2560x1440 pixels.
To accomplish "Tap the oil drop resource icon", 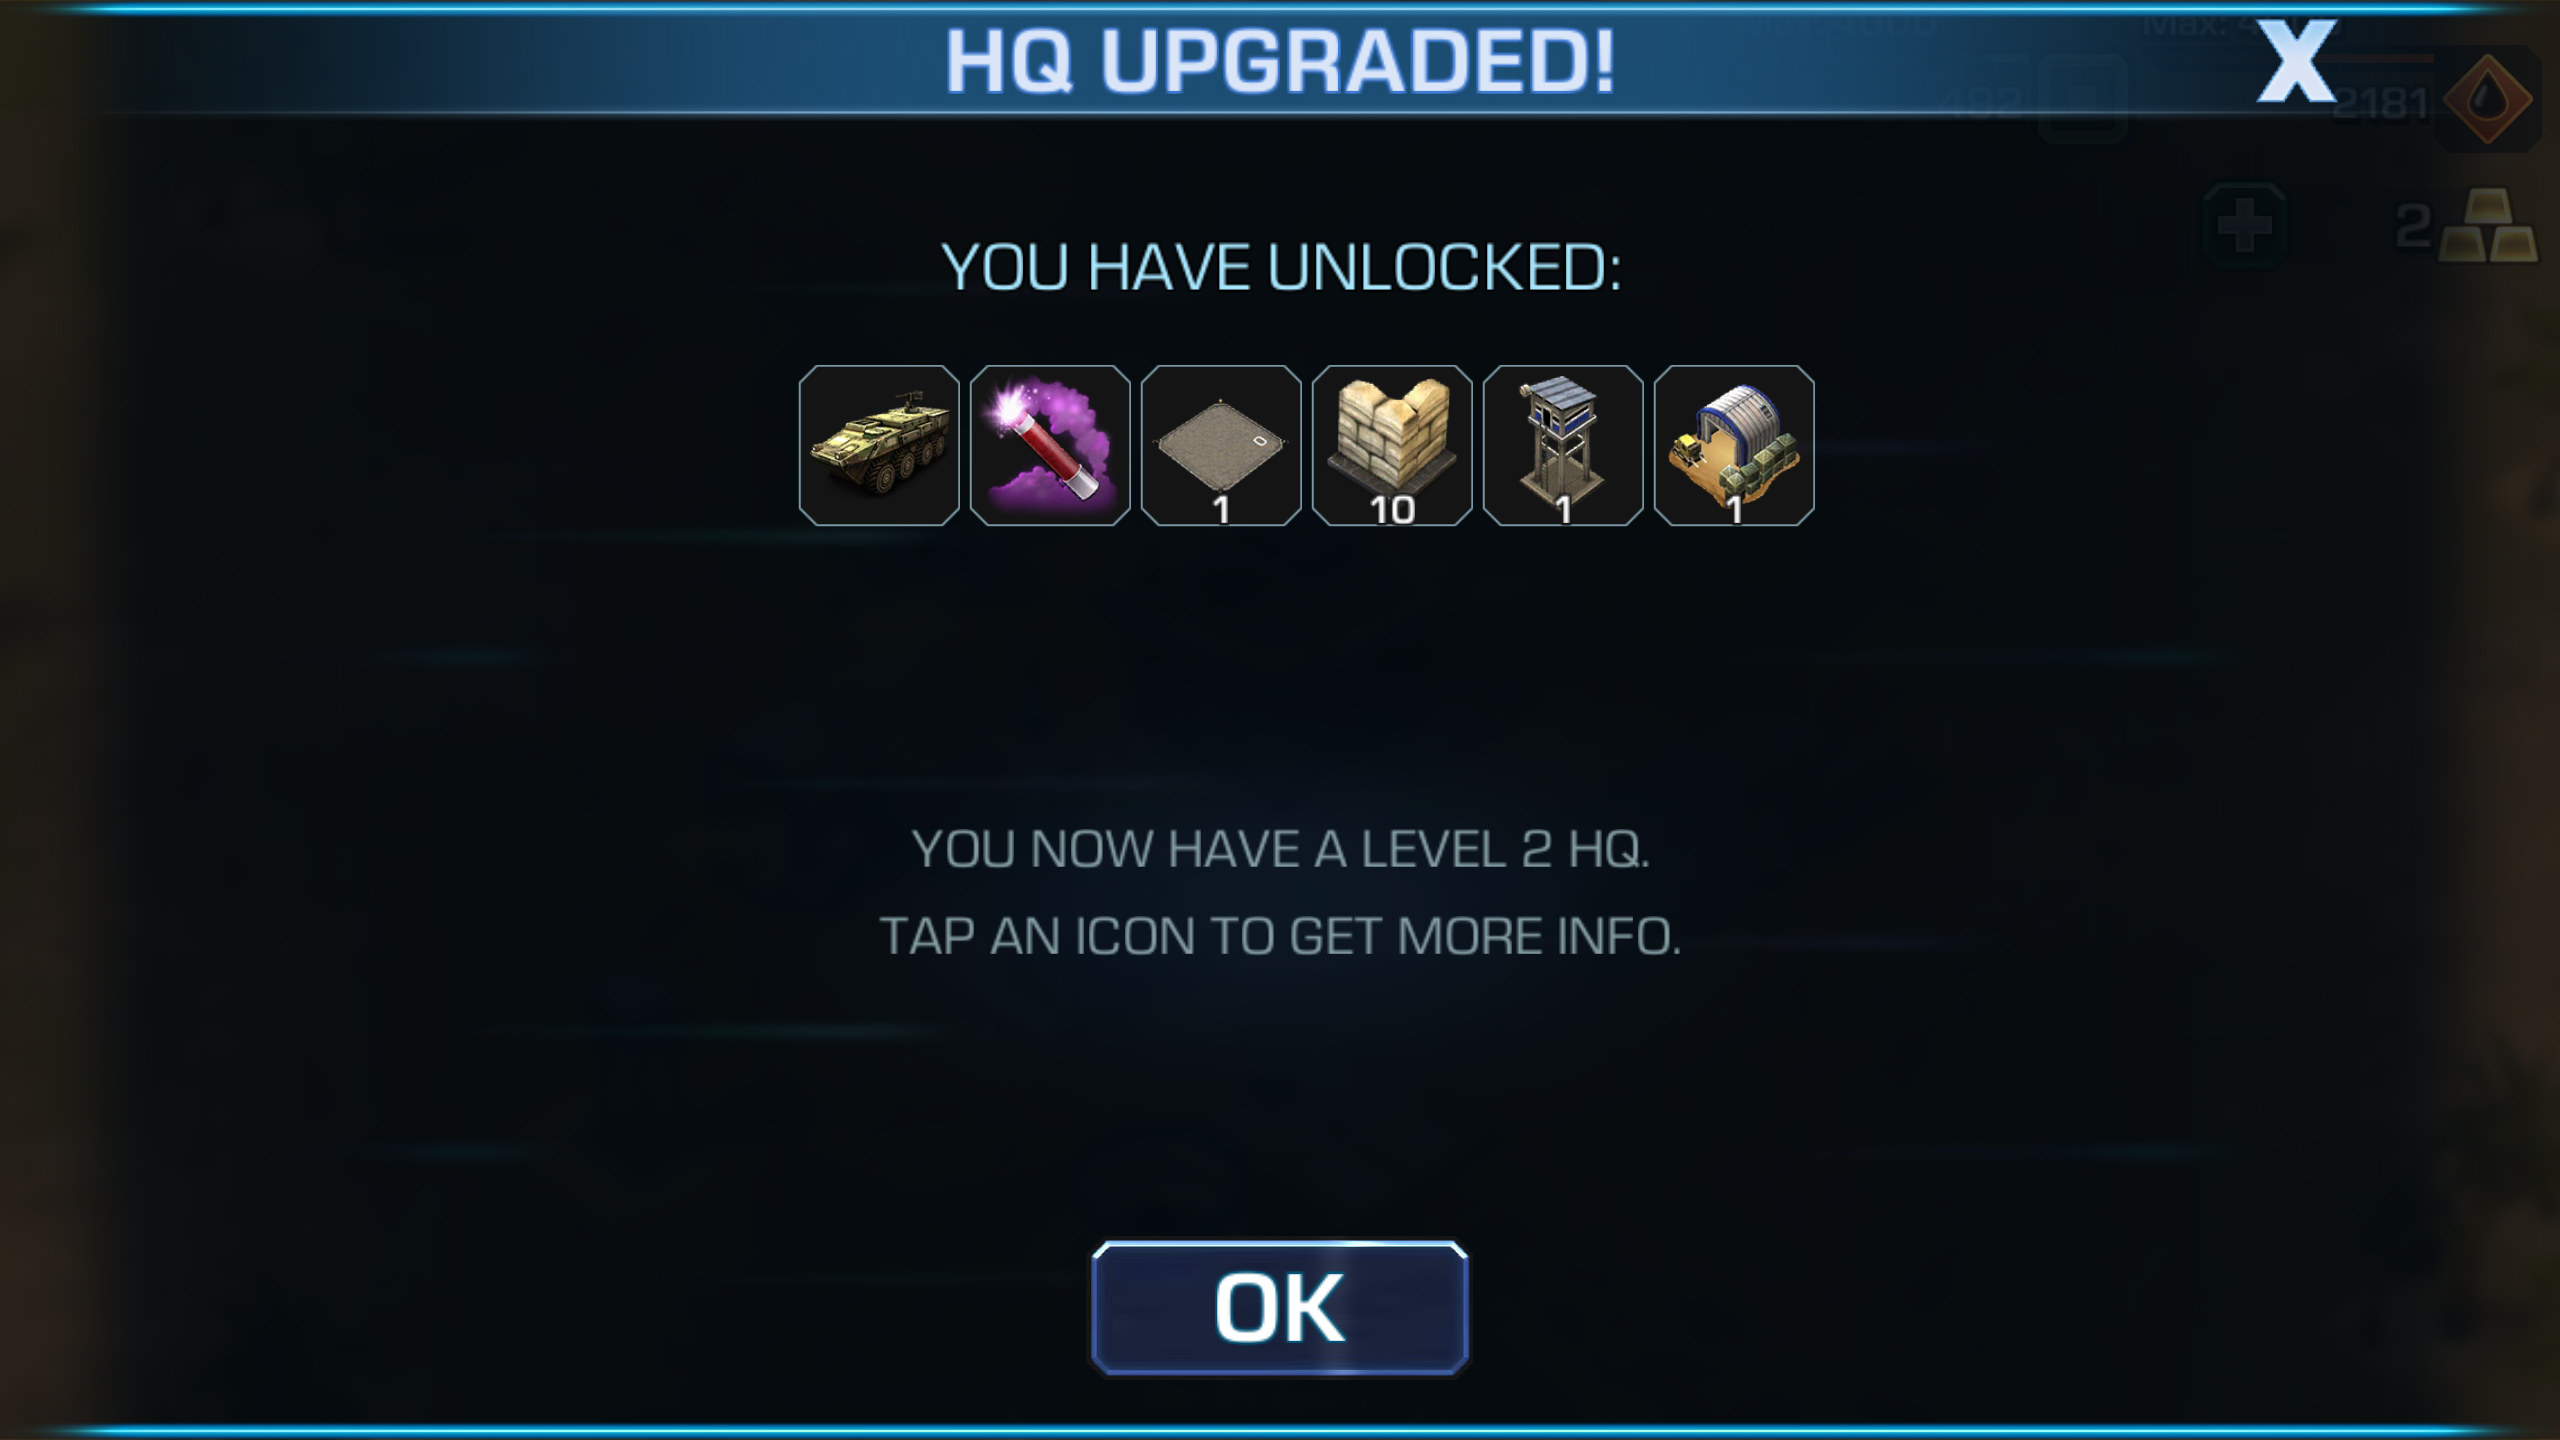I will 2487,100.
